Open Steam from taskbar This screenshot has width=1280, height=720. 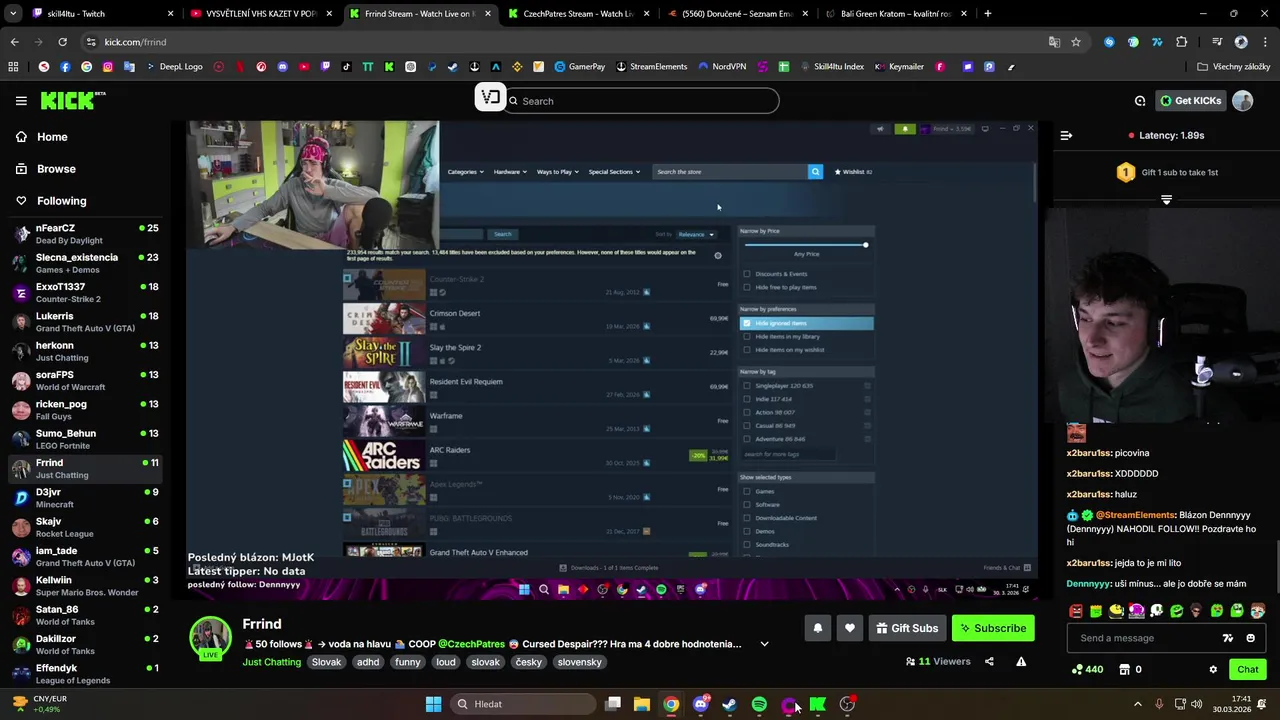point(730,704)
